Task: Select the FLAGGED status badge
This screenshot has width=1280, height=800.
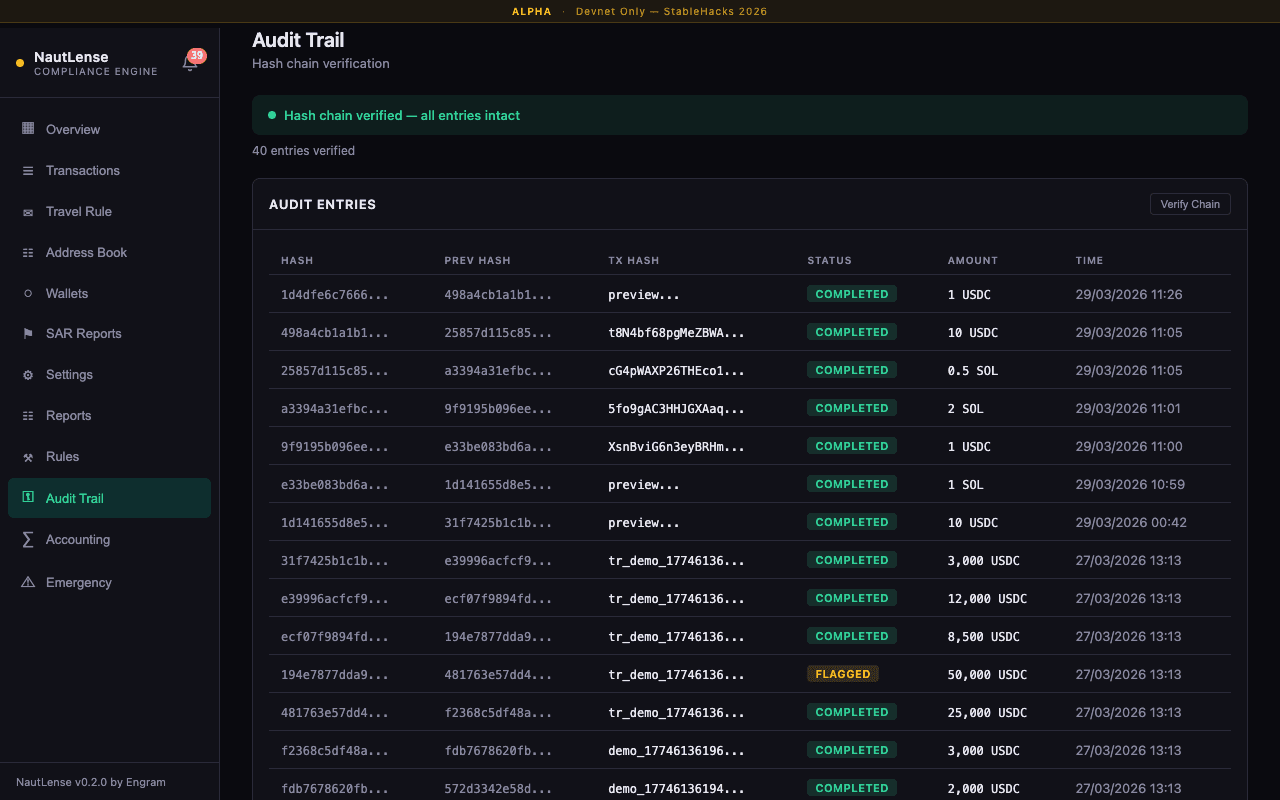Action: click(x=843, y=673)
